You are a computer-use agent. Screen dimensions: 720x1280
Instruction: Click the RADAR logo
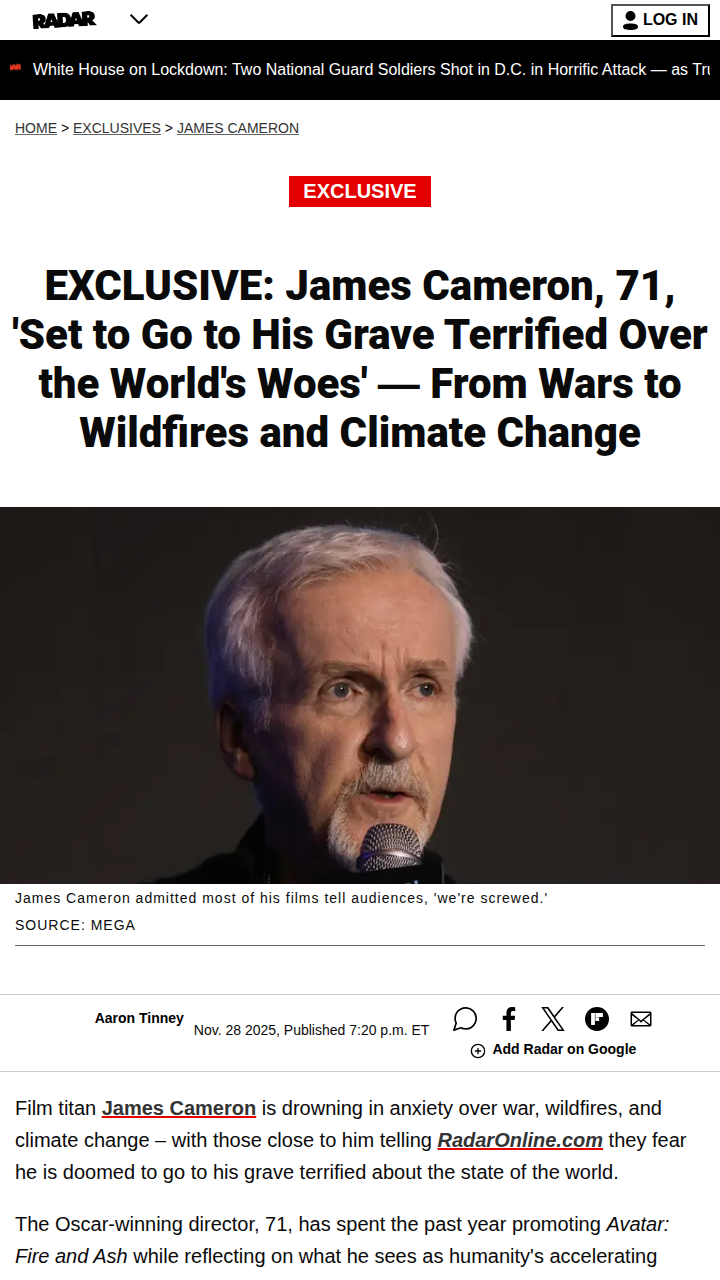tap(64, 19)
